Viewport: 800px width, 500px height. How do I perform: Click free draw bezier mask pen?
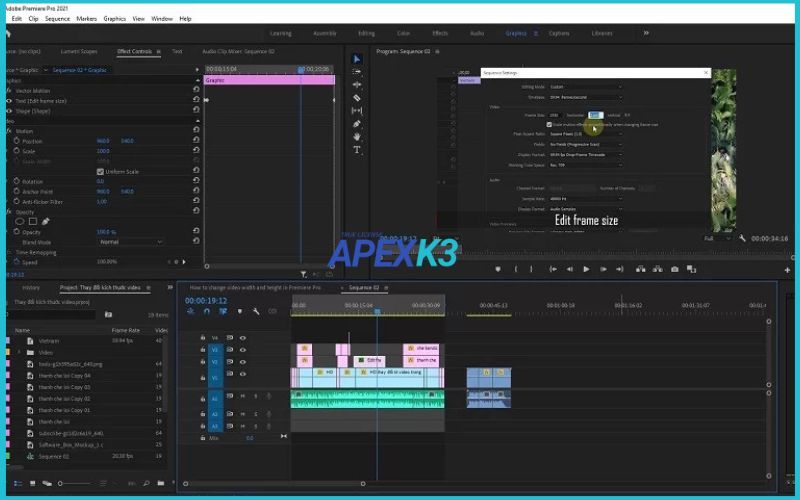point(45,221)
